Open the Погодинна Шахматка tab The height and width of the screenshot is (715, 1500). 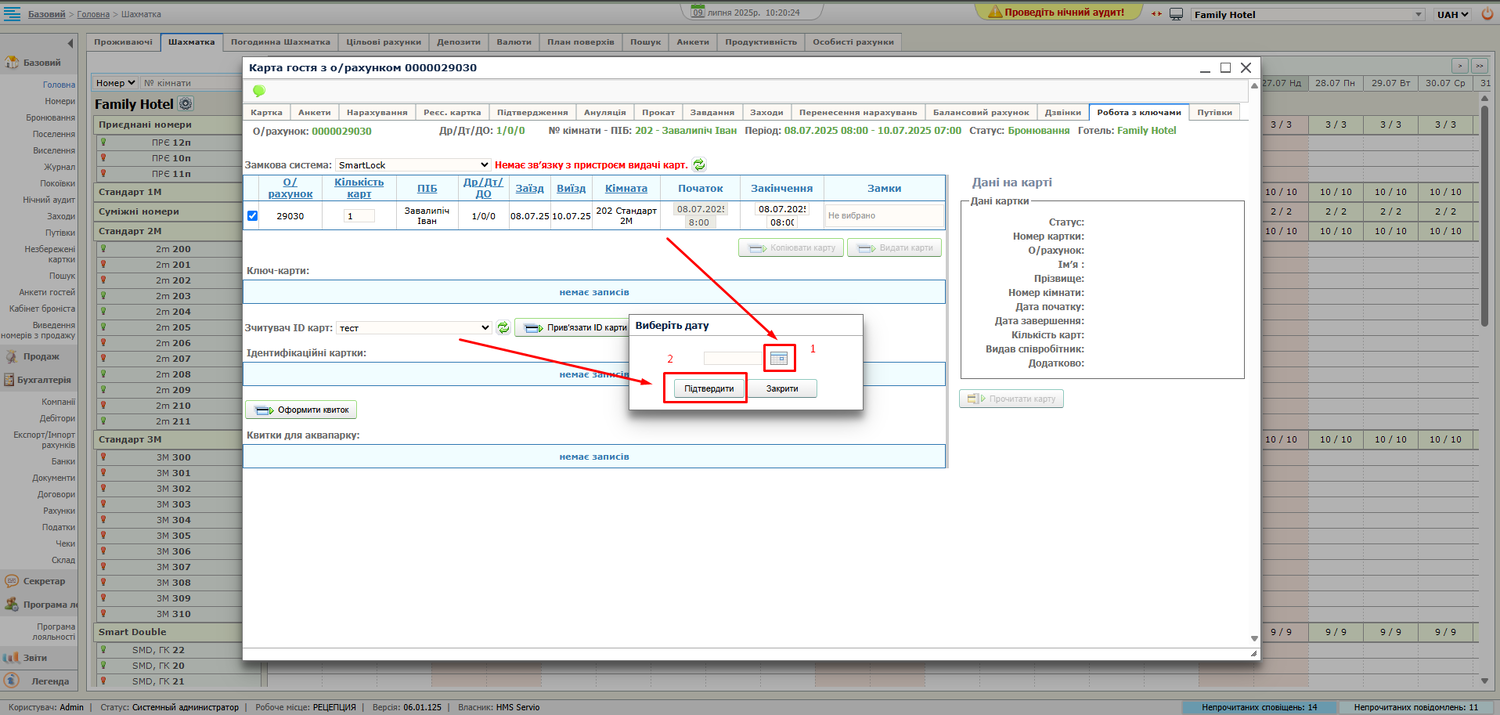(x=280, y=42)
